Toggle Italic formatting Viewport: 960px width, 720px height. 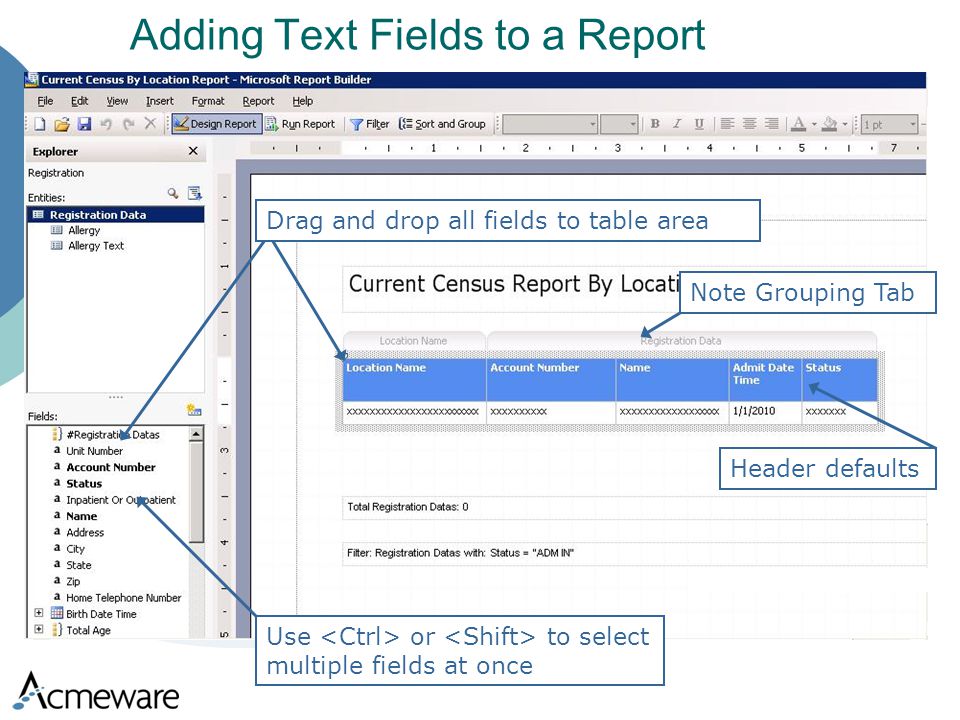[677, 124]
